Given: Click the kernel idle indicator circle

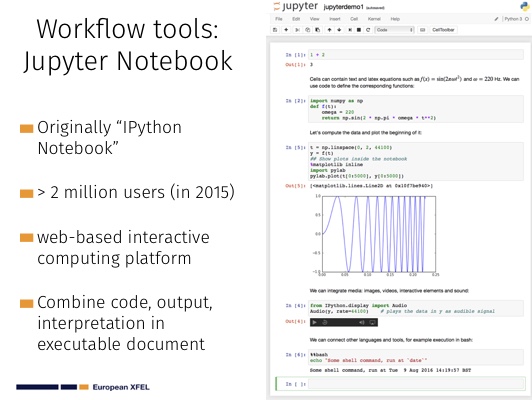Looking at the screenshot, I should click(x=527, y=19).
